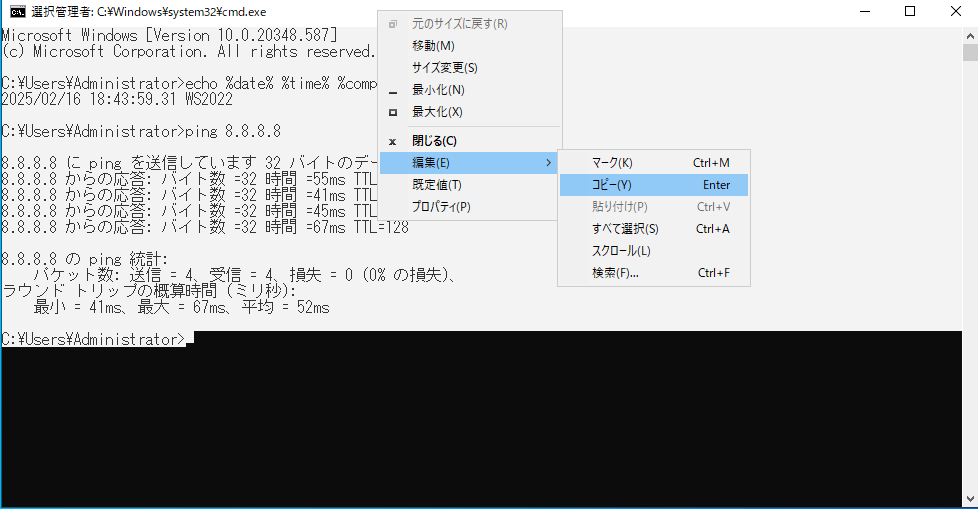This screenshot has width=978, height=509.
Task: Click the vertical scrollbar thumb
Action: click(x=969, y=53)
